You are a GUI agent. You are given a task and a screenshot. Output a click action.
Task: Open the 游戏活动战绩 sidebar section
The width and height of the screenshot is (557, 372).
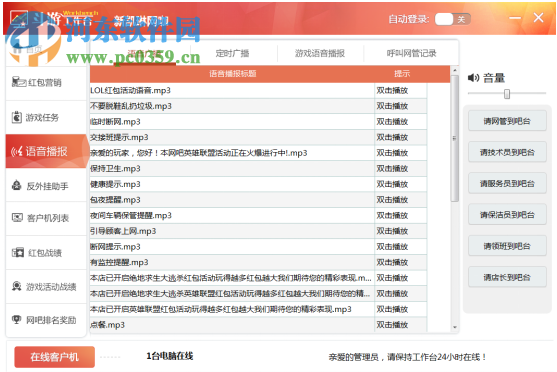click(x=46, y=286)
